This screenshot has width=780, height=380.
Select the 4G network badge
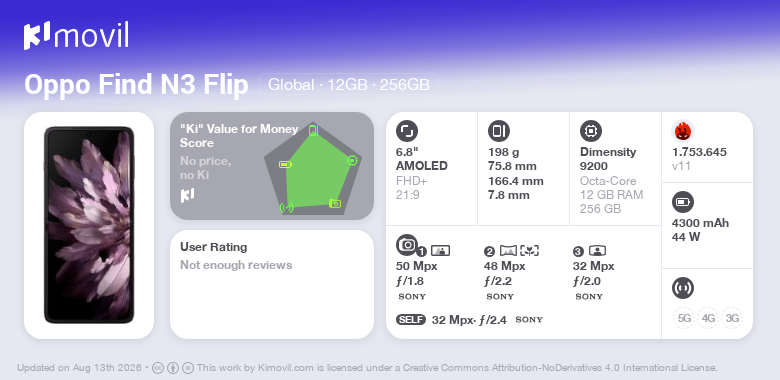pyautogui.click(x=708, y=318)
